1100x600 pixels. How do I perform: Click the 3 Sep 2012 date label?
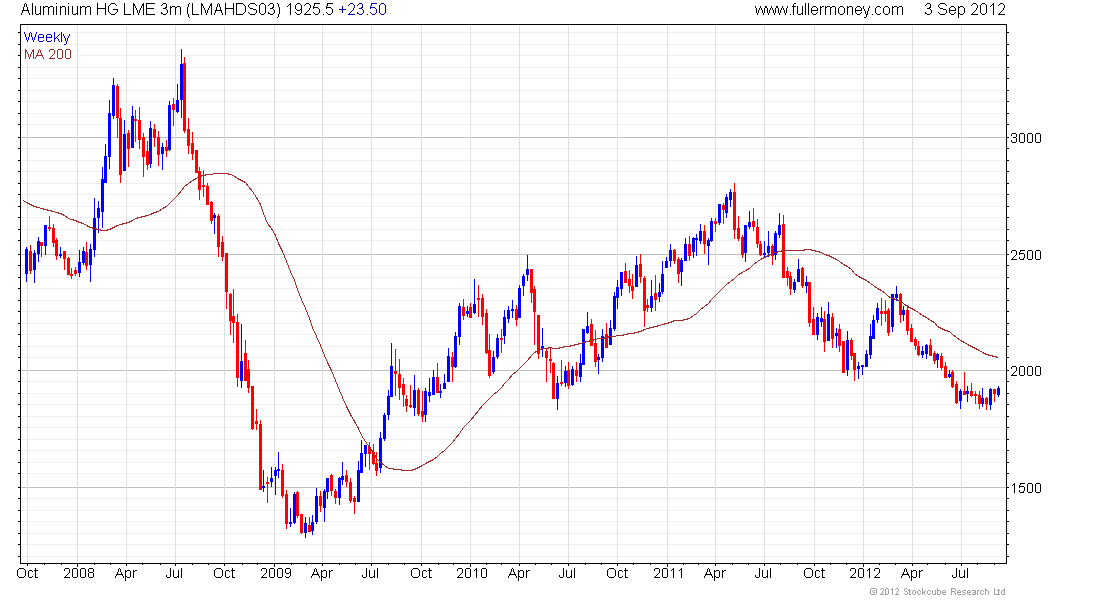coord(964,10)
